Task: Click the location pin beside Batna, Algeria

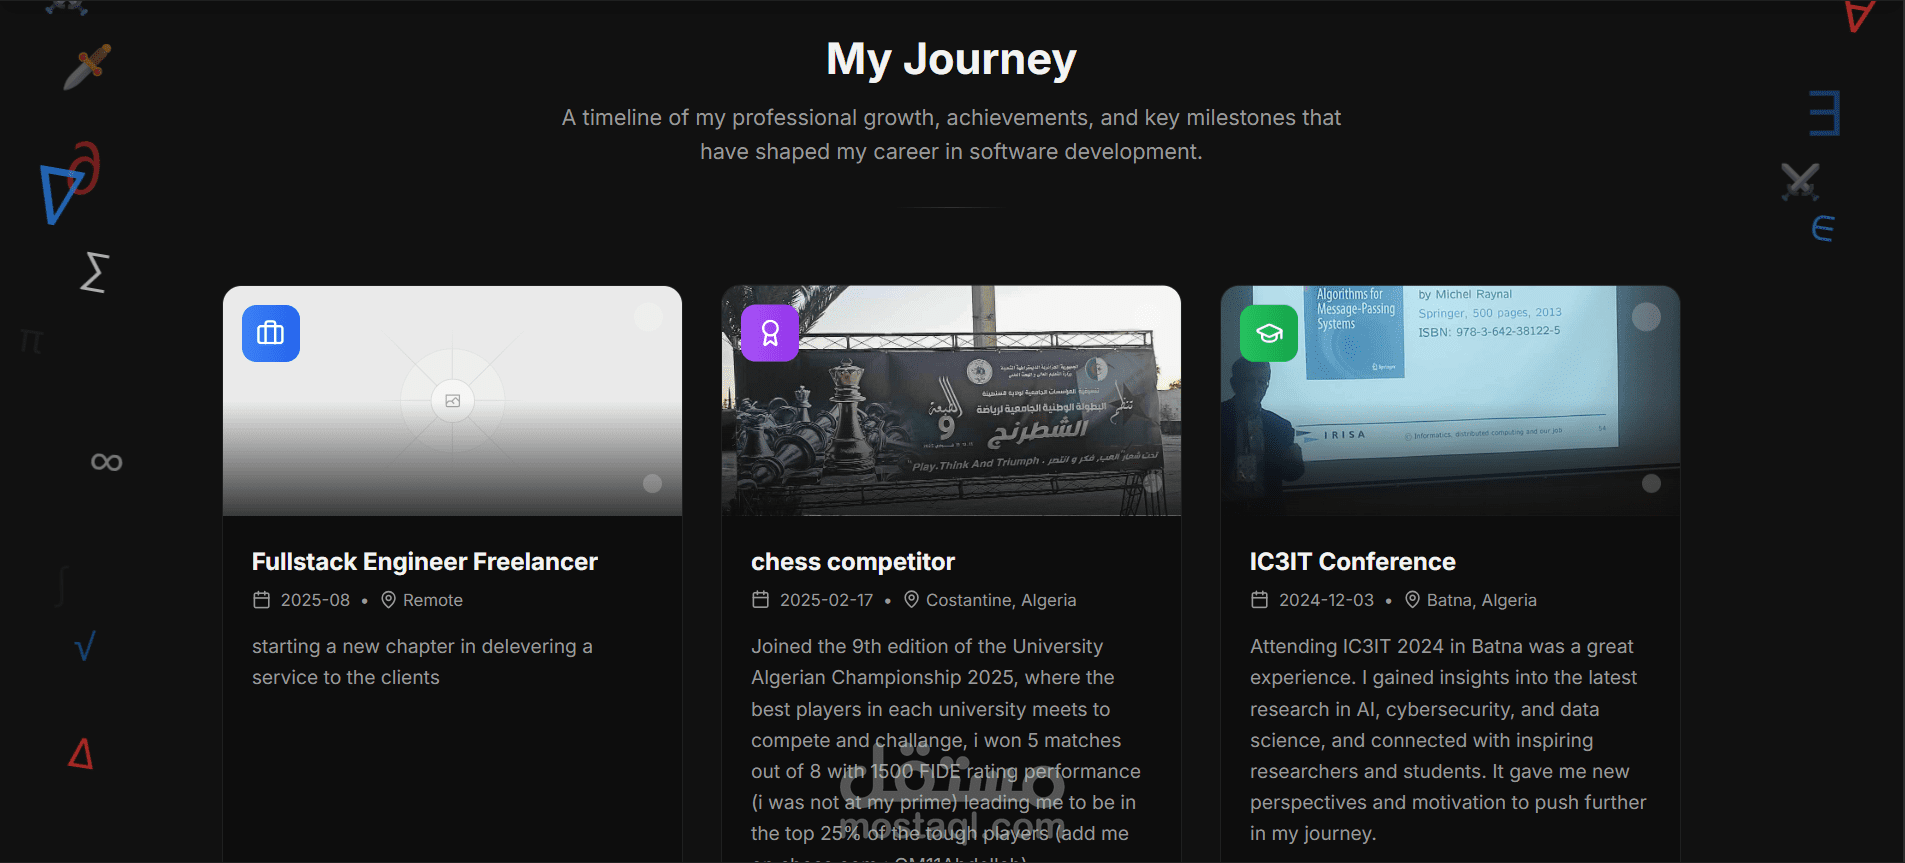Action: click(x=1413, y=600)
